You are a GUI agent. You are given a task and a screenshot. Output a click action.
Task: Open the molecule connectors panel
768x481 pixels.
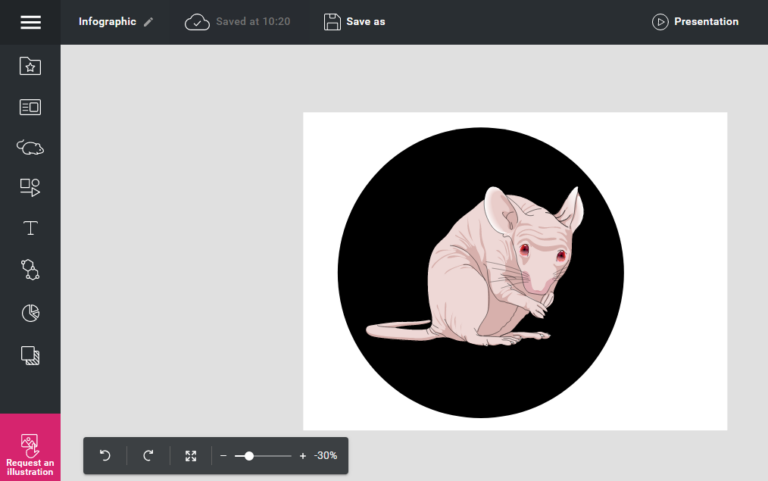tap(30, 269)
